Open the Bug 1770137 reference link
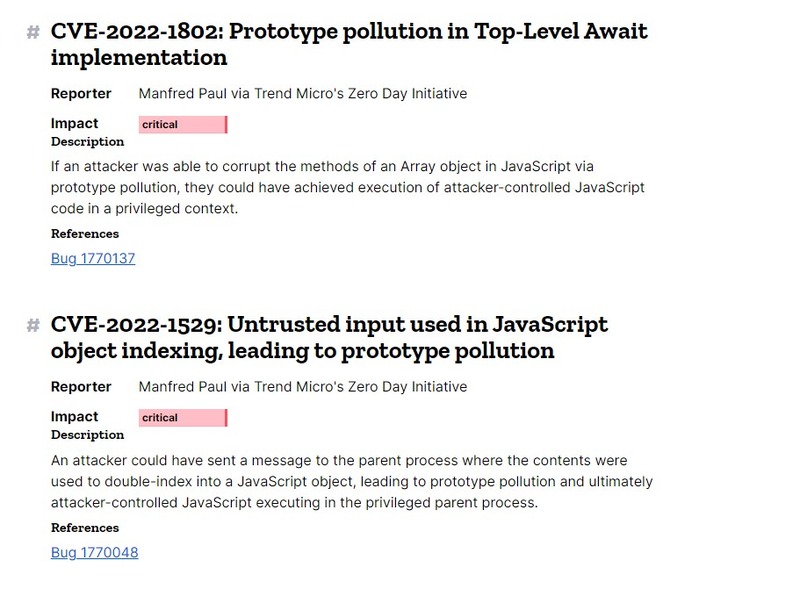Image resolution: width=800 pixels, height=589 pixels. point(93,258)
